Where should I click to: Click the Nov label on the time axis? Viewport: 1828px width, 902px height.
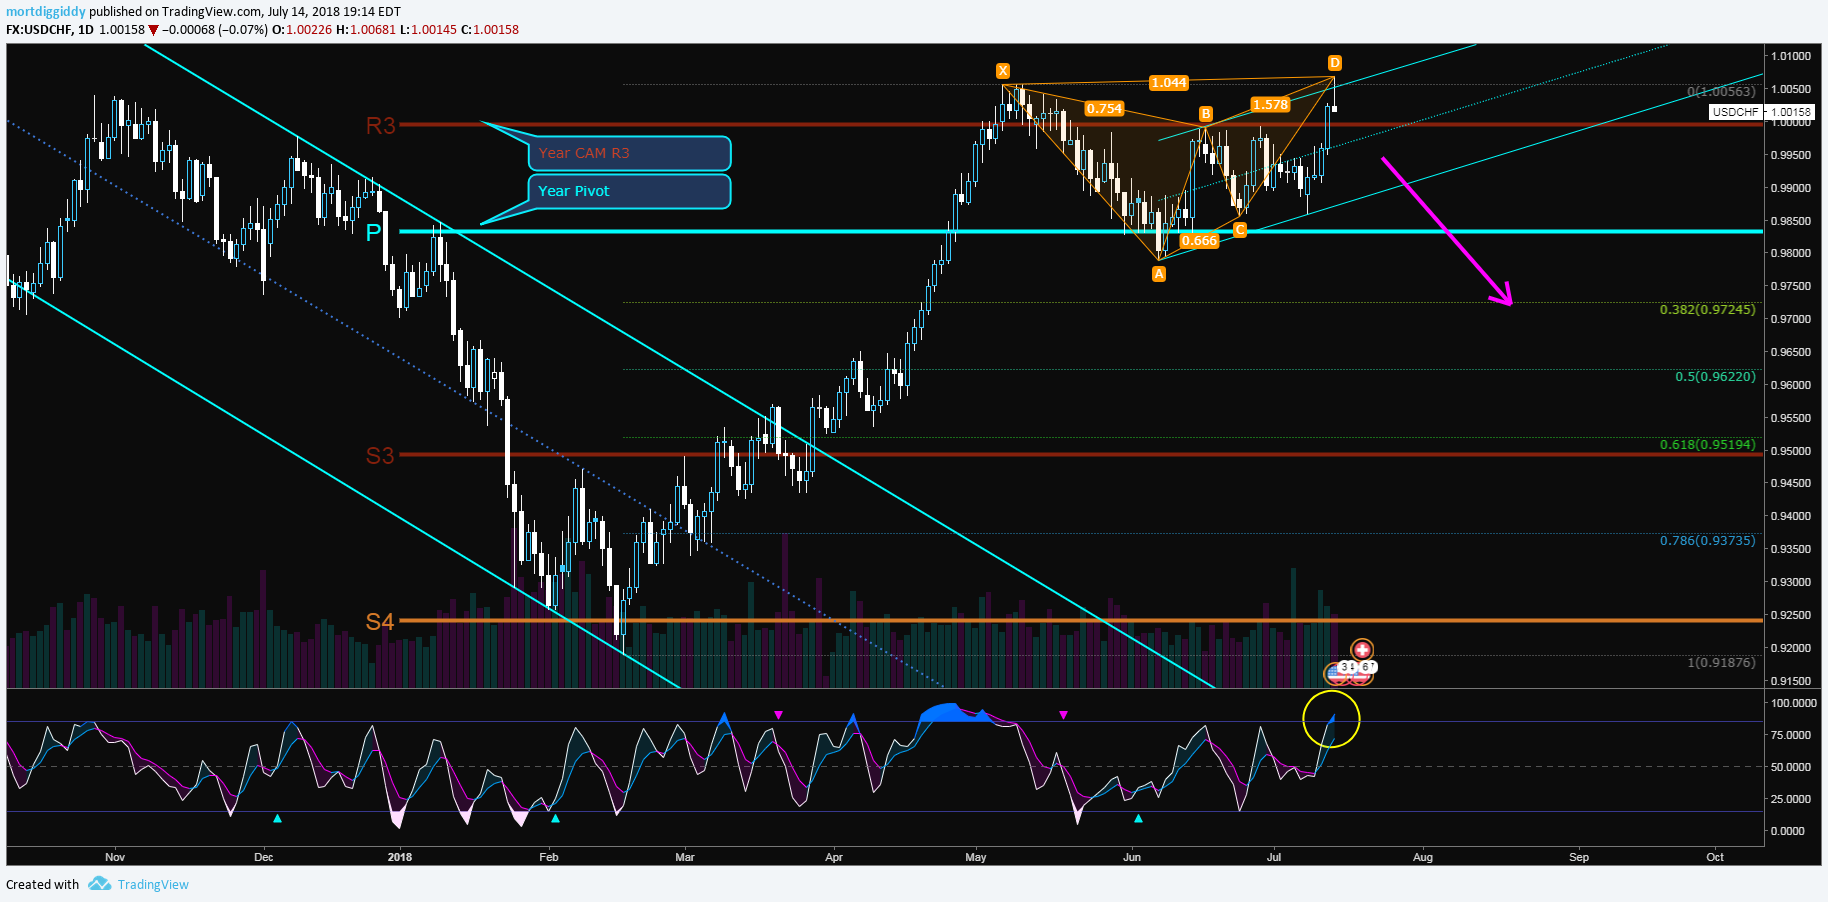coord(115,857)
